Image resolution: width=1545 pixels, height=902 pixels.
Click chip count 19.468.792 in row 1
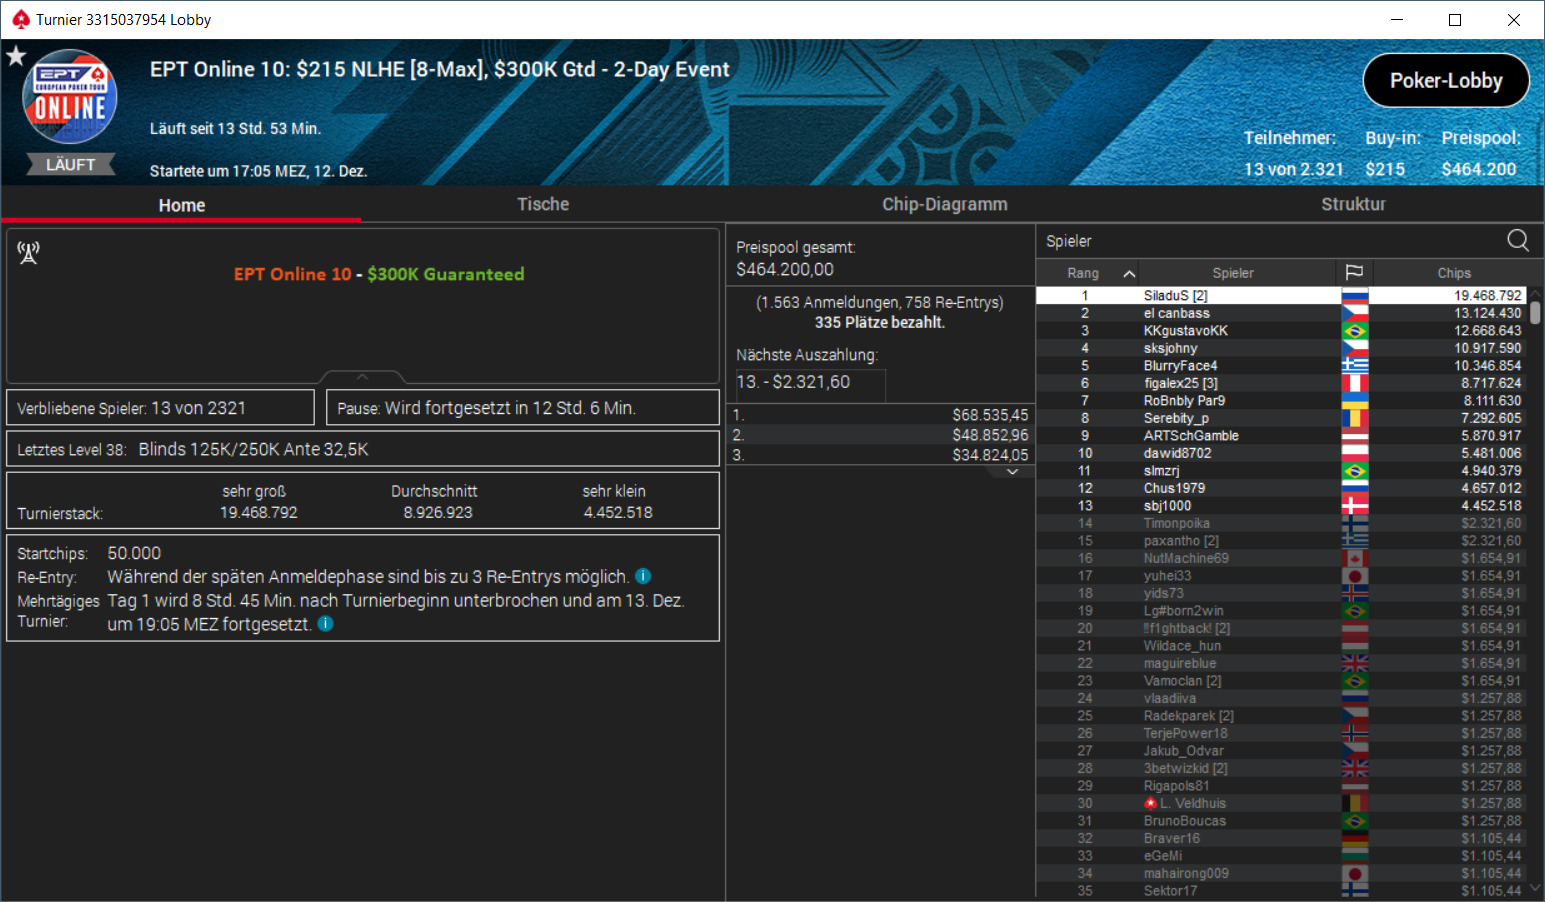(x=1488, y=296)
